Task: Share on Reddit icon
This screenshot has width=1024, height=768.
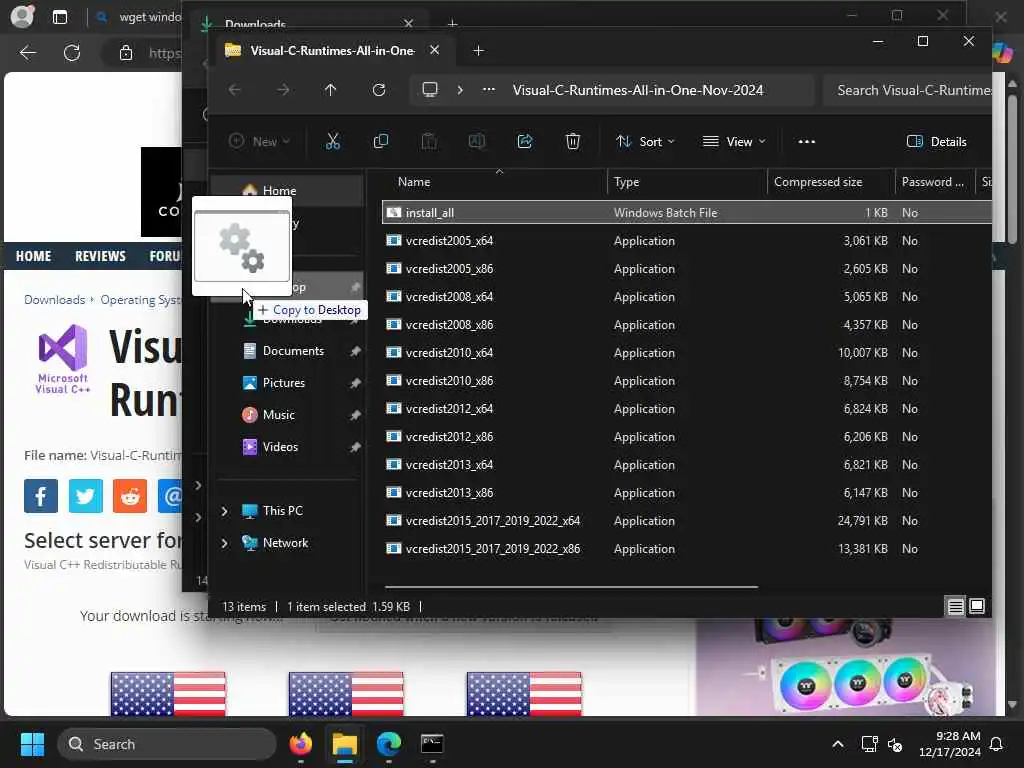Action: (130, 496)
